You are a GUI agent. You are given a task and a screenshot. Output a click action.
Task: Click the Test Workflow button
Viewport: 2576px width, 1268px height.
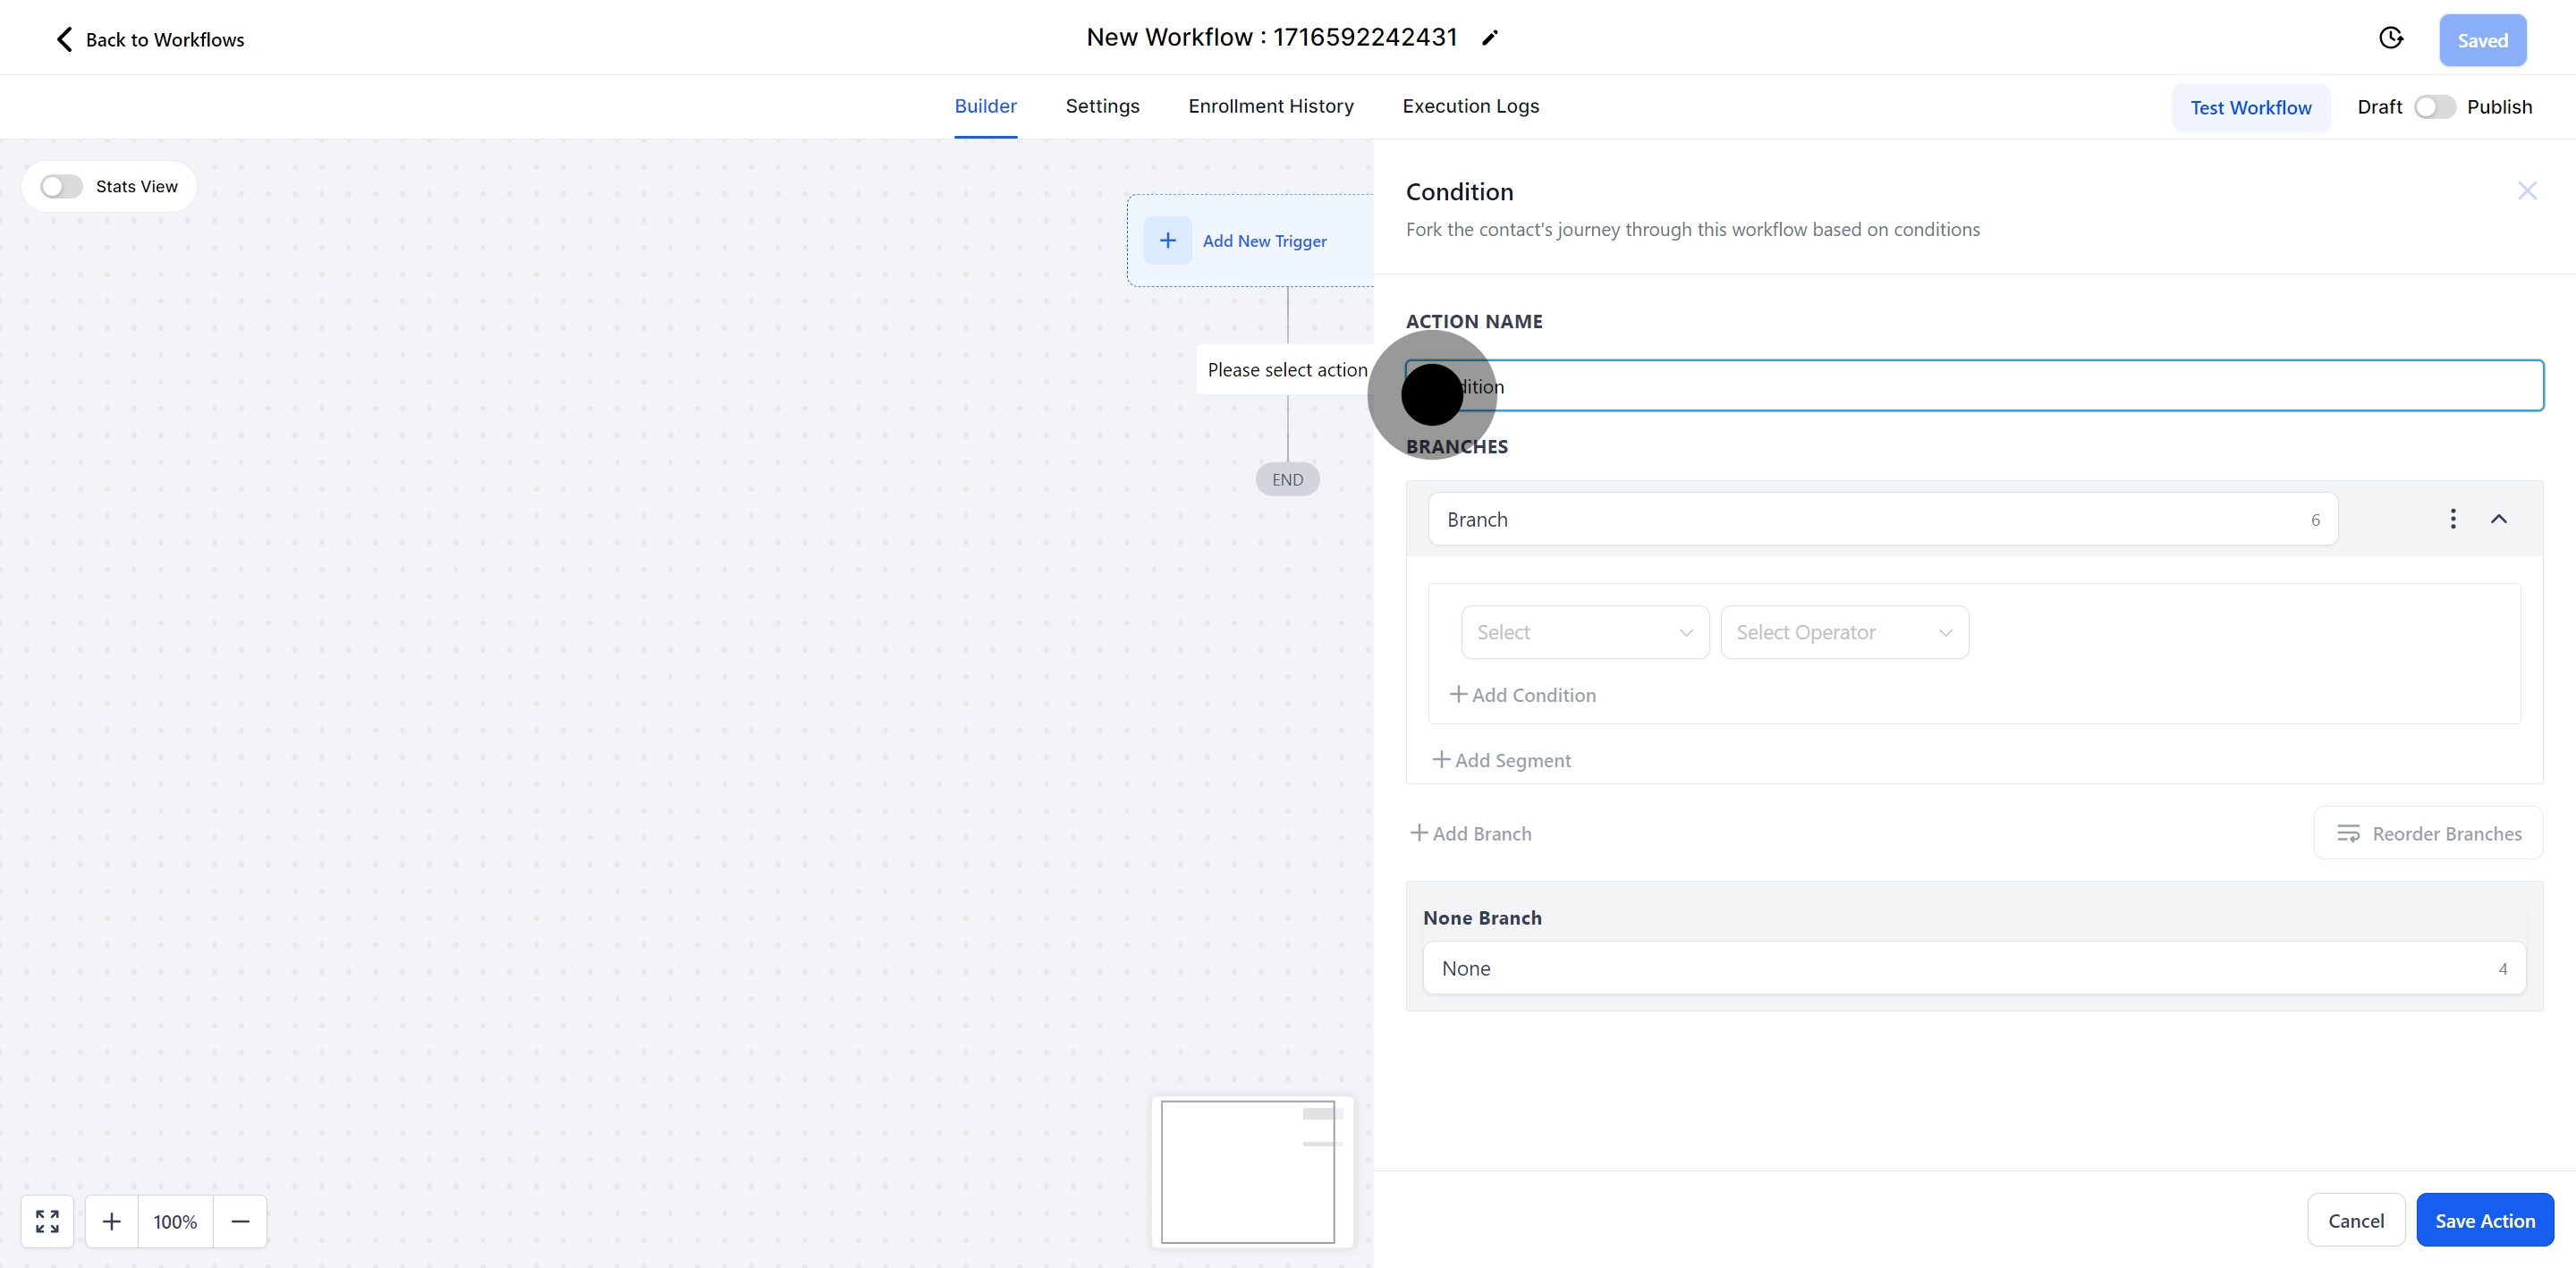pyautogui.click(x=2250, y=107)
